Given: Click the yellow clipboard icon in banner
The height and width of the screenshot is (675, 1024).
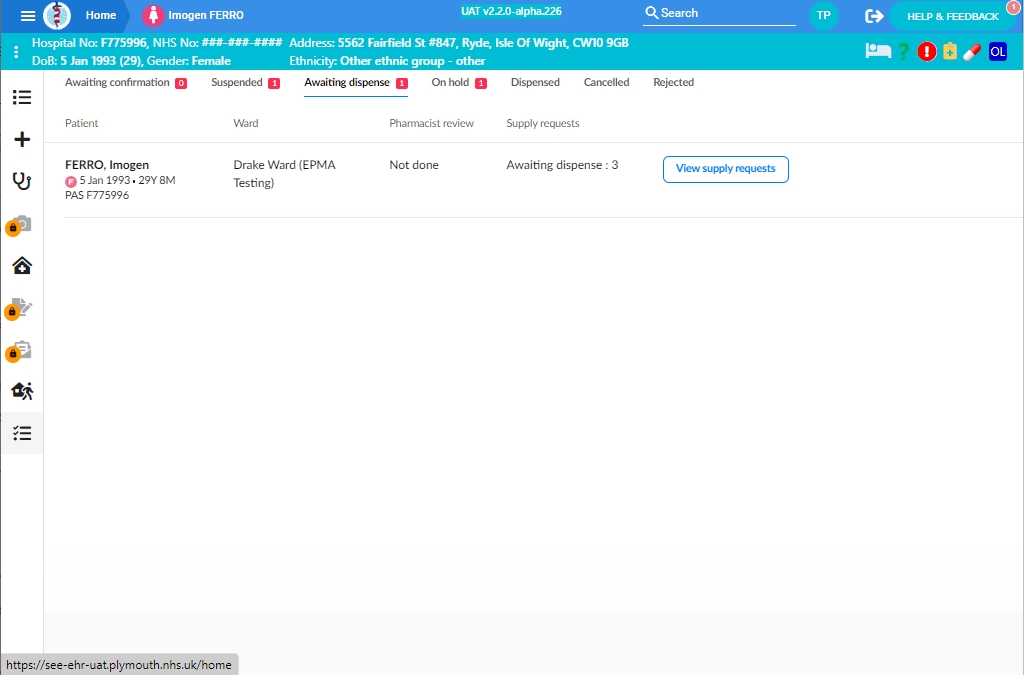Looking at the screenshot, I should [x=950, y=52].
